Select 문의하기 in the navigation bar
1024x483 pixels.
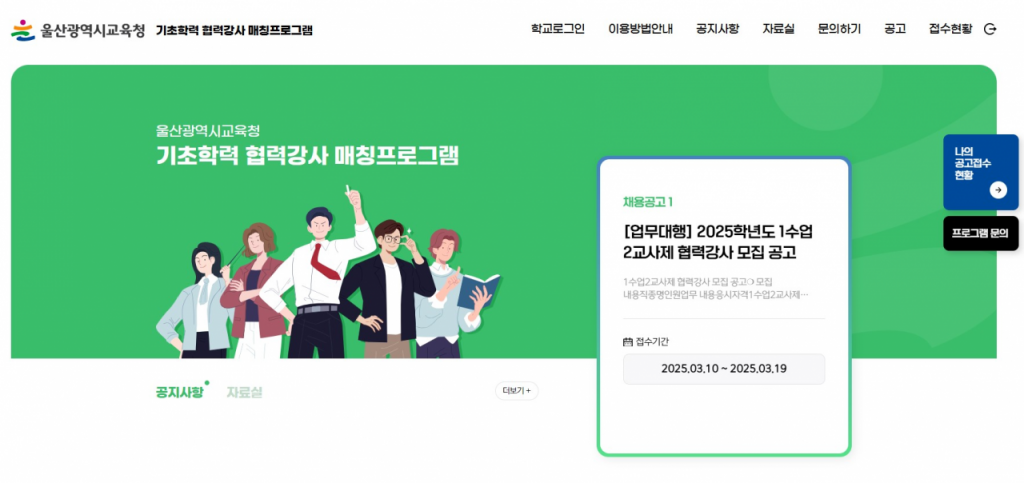[839, 29]
